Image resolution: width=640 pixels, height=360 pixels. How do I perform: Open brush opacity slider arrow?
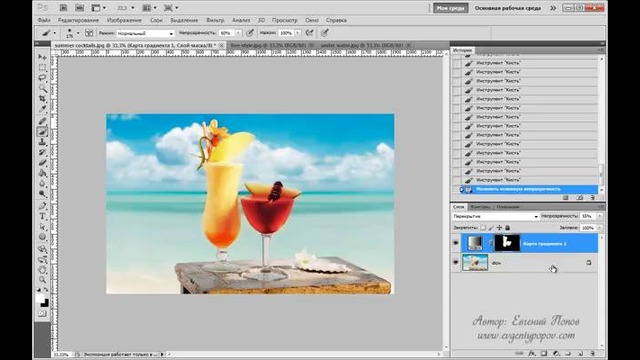(x=238, y=33)
